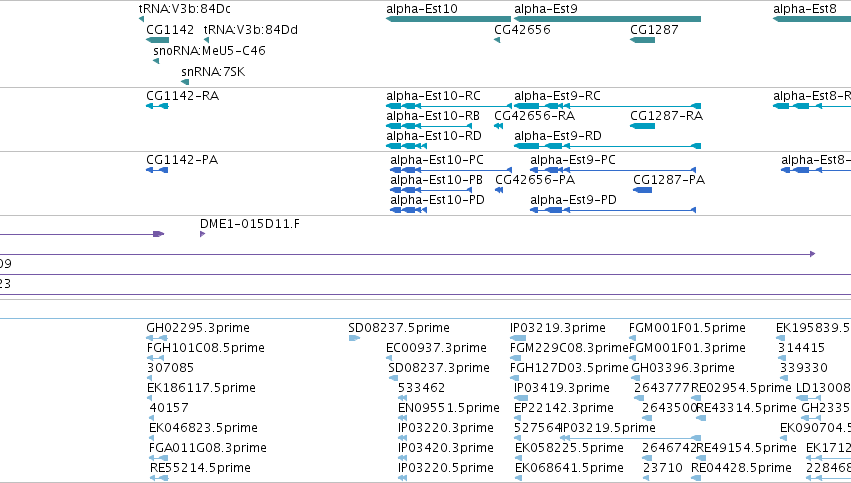Screen dimensions: 851x483
Task: Select the CG42656 gene label
Action: pyautogui.click(x=522, y=30)
